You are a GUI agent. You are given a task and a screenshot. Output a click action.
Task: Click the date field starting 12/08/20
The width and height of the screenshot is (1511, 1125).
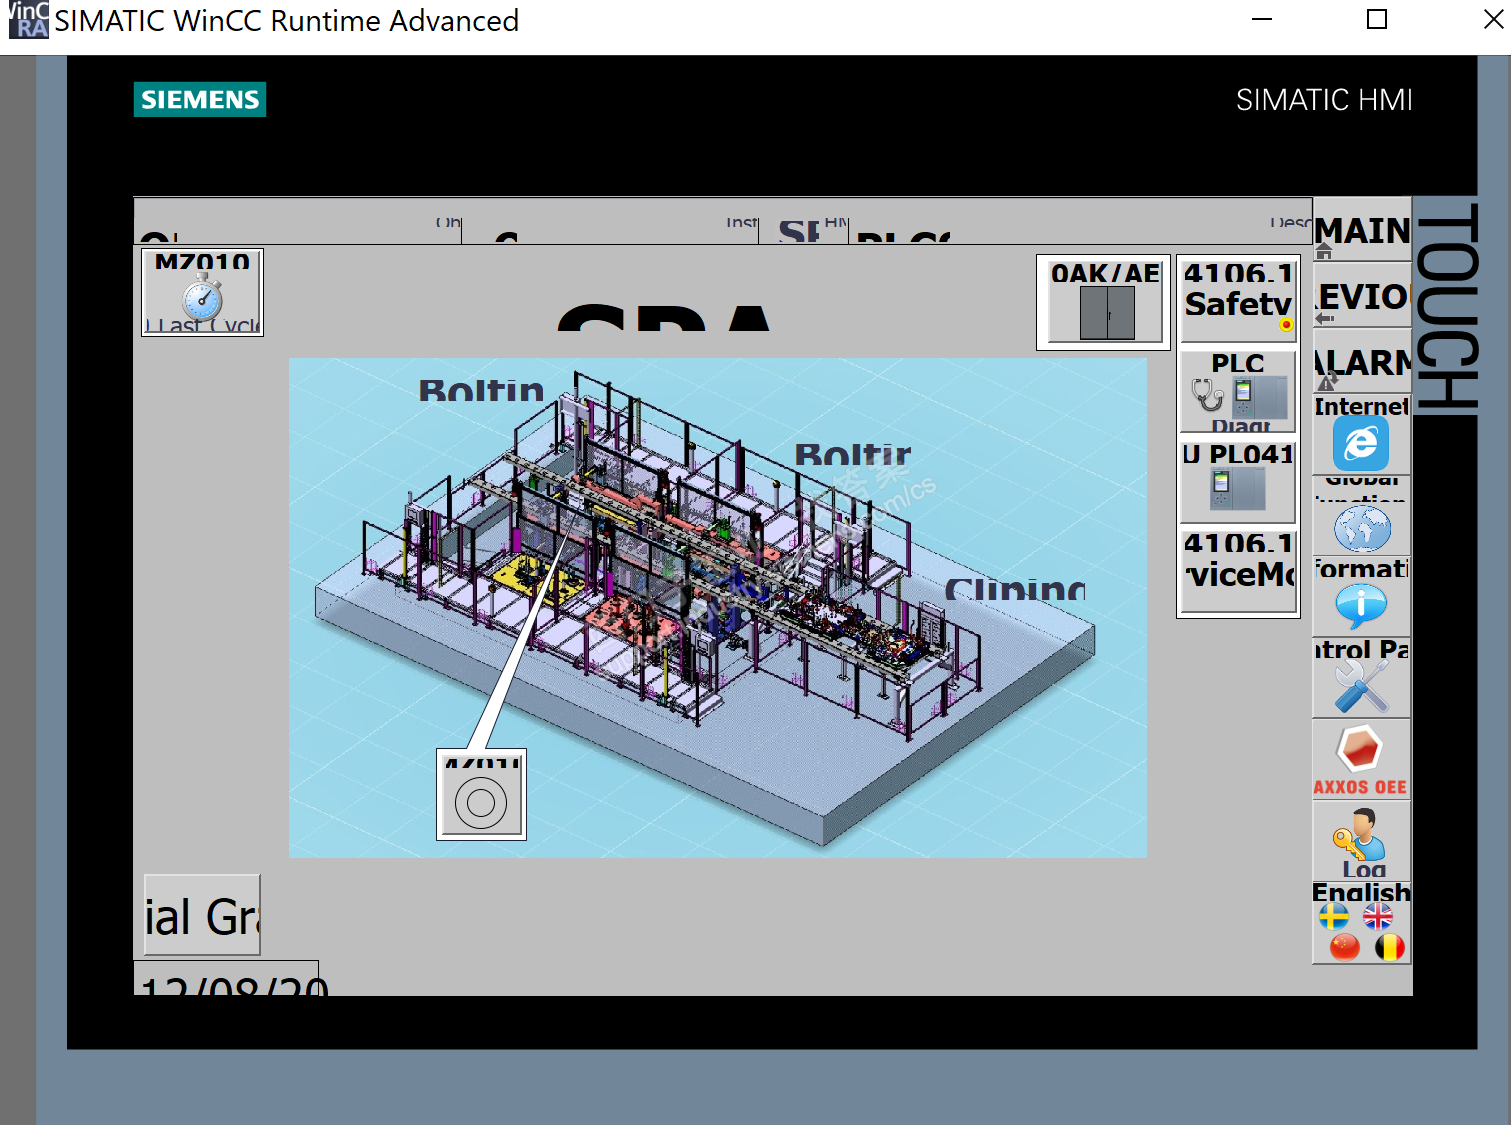(226, 978)
